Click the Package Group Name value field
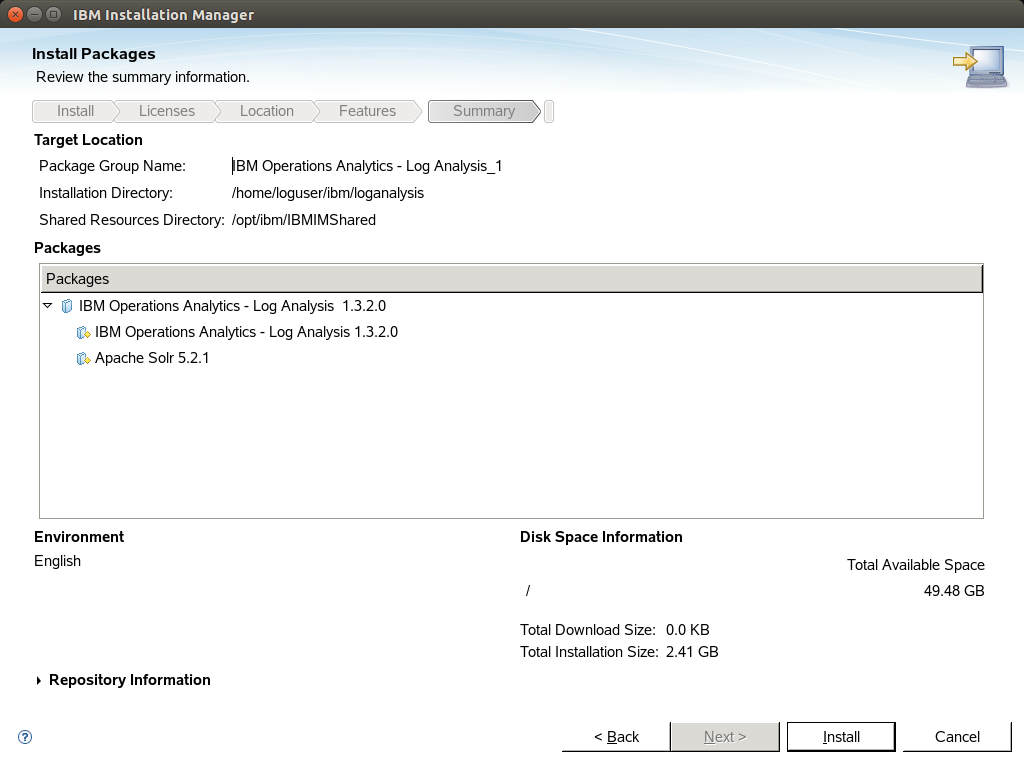1024x768 pixels. coord(367,166)
